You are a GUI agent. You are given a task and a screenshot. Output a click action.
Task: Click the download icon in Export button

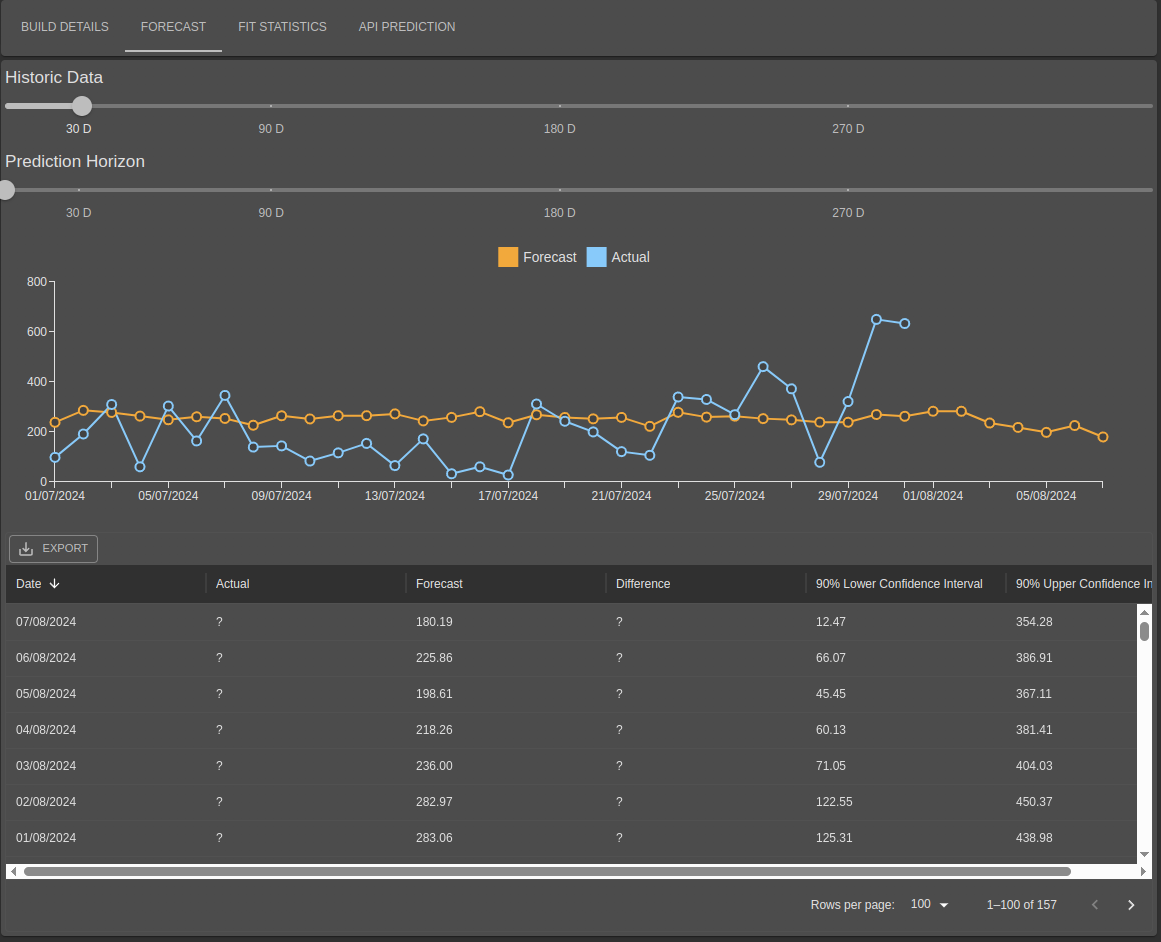26,549
